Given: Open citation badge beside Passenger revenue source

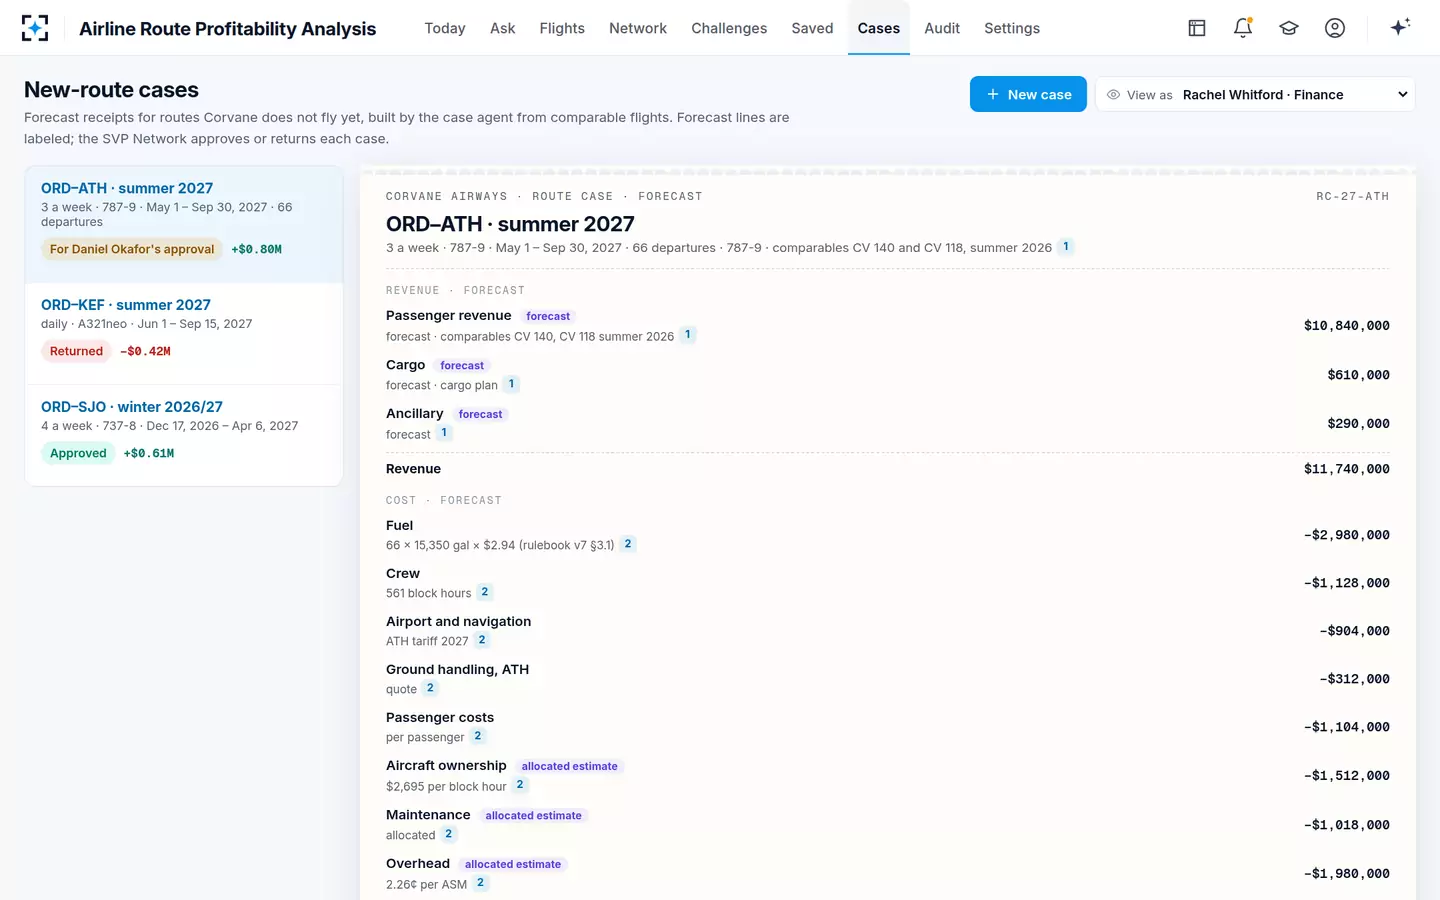Looking at the screenshot, I should coord(688,335).
